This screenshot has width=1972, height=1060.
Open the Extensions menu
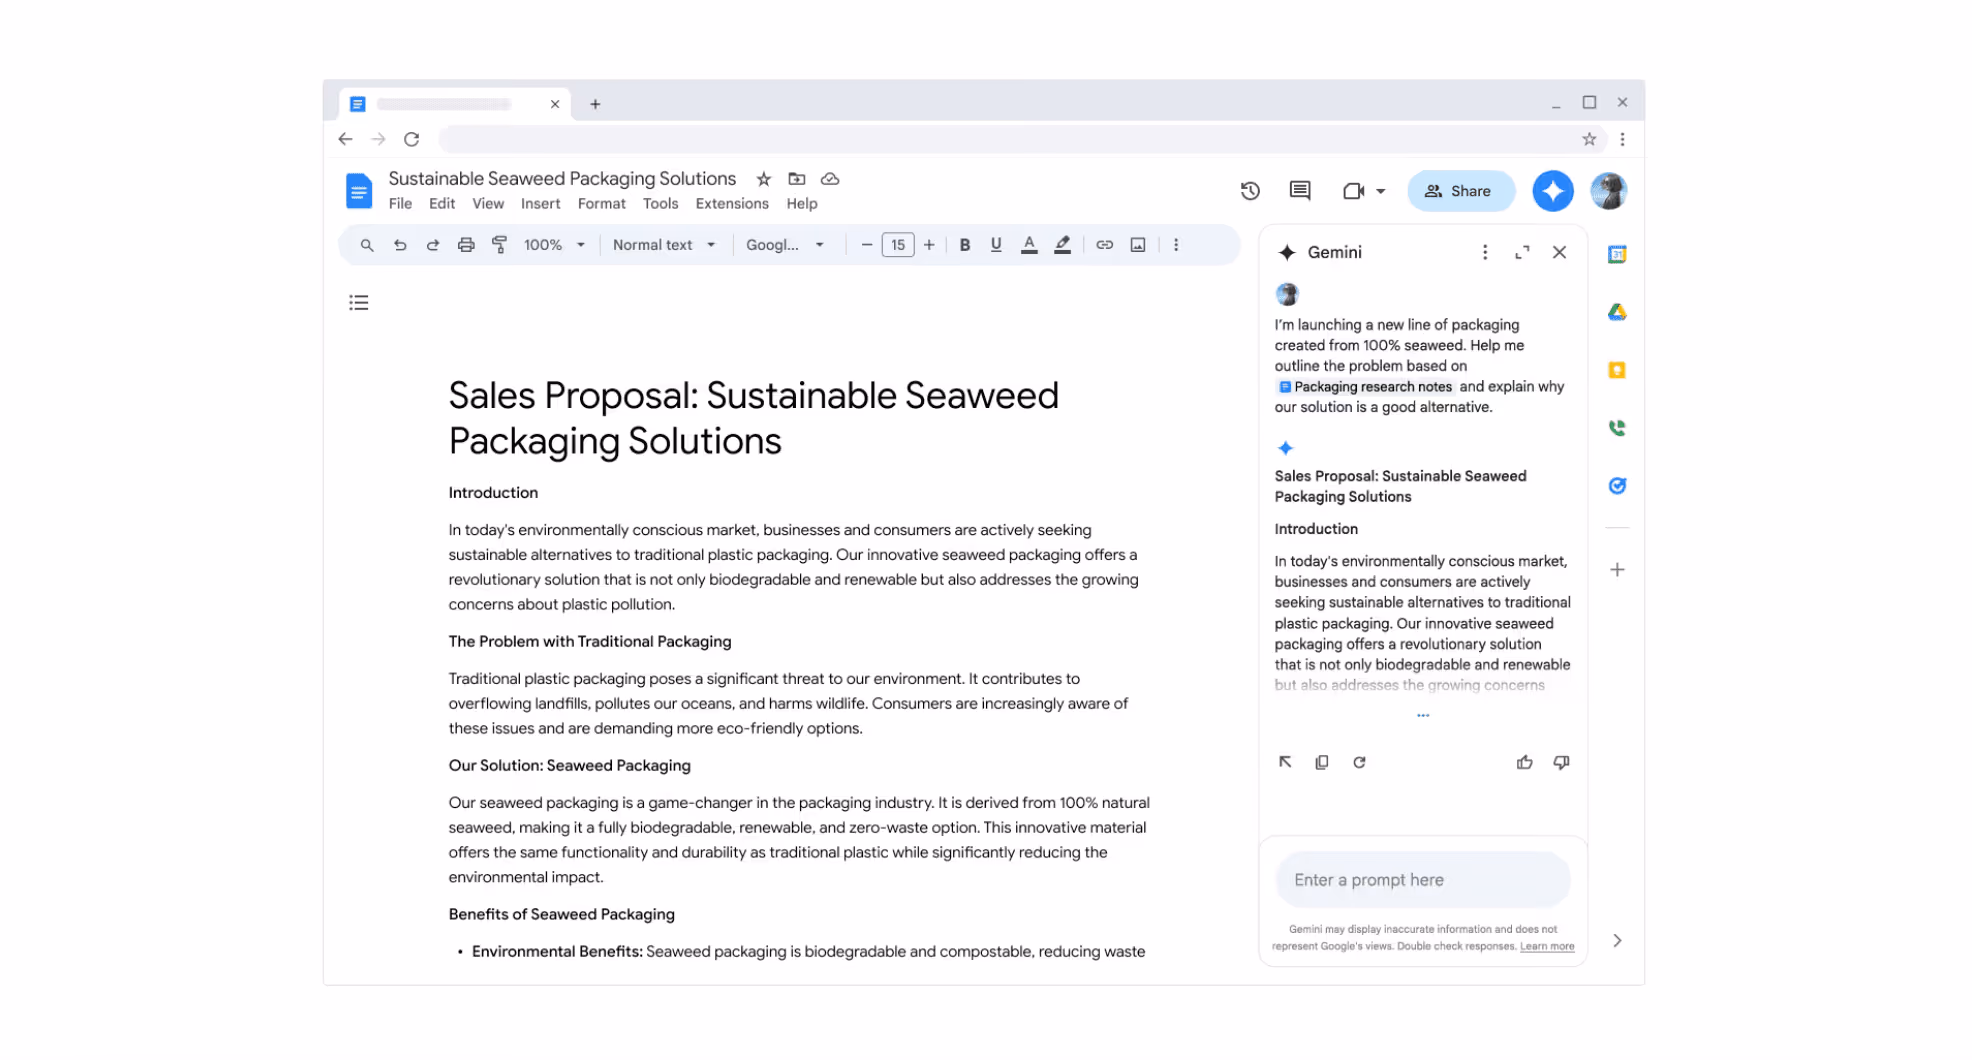pos(732,204)
